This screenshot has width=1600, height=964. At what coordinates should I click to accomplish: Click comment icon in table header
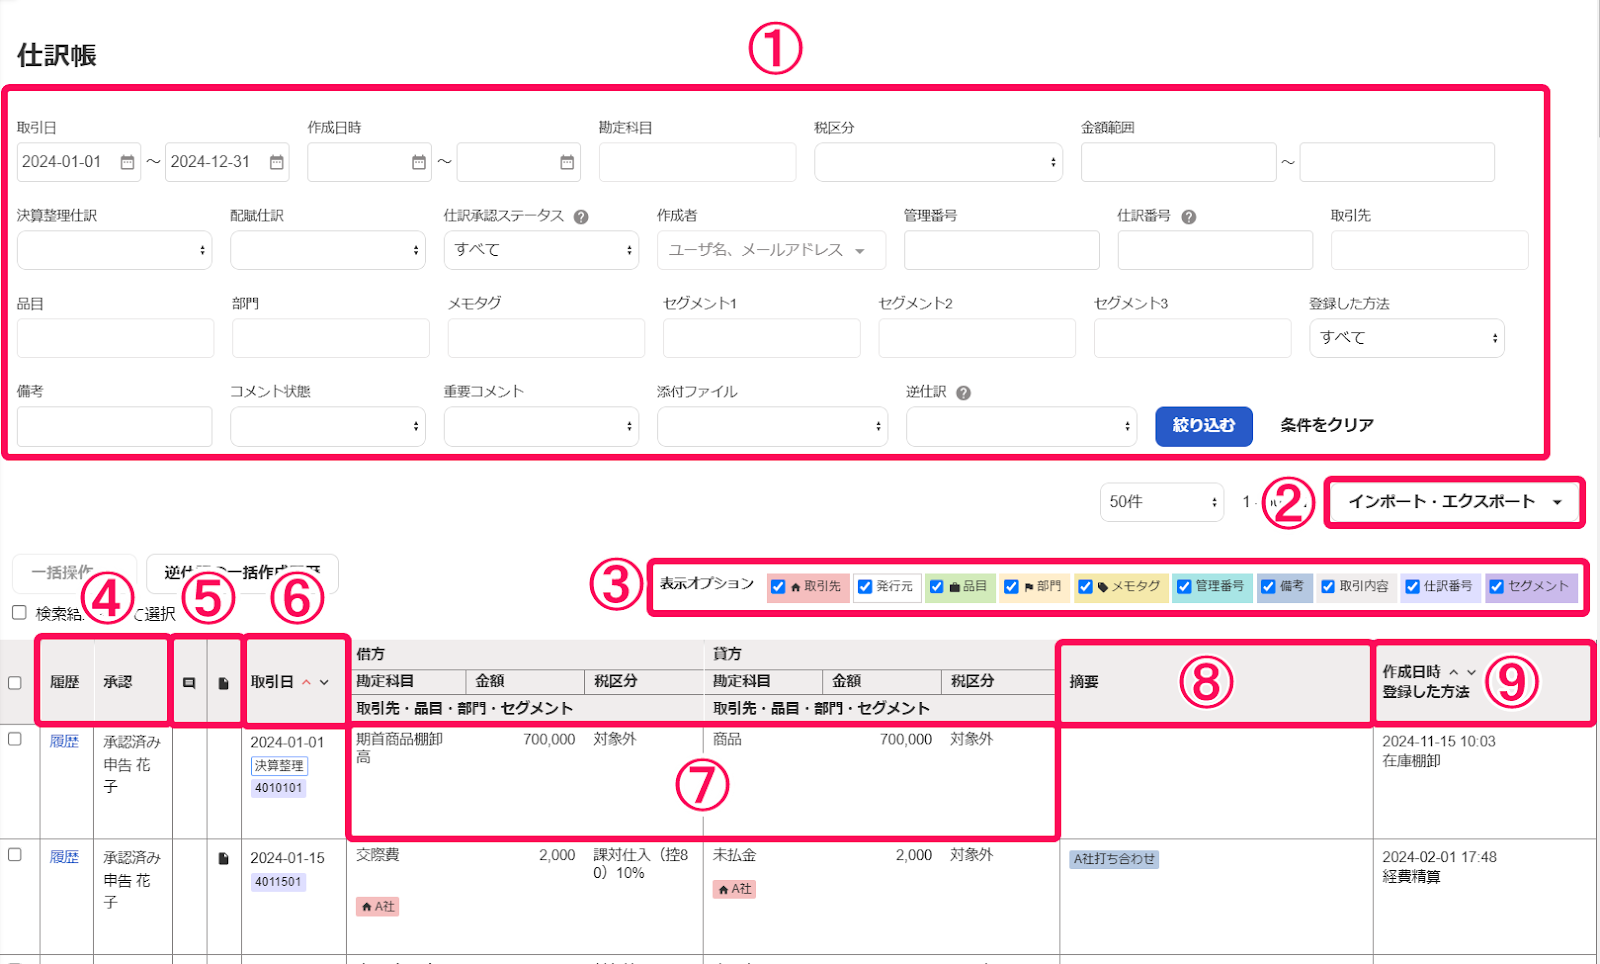[x=189, y=683]
